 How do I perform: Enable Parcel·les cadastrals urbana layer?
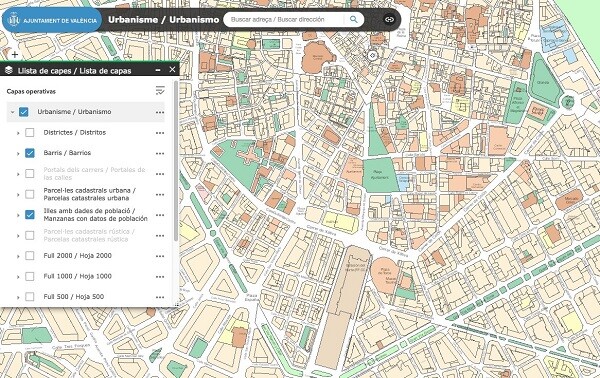coord(29,194)
